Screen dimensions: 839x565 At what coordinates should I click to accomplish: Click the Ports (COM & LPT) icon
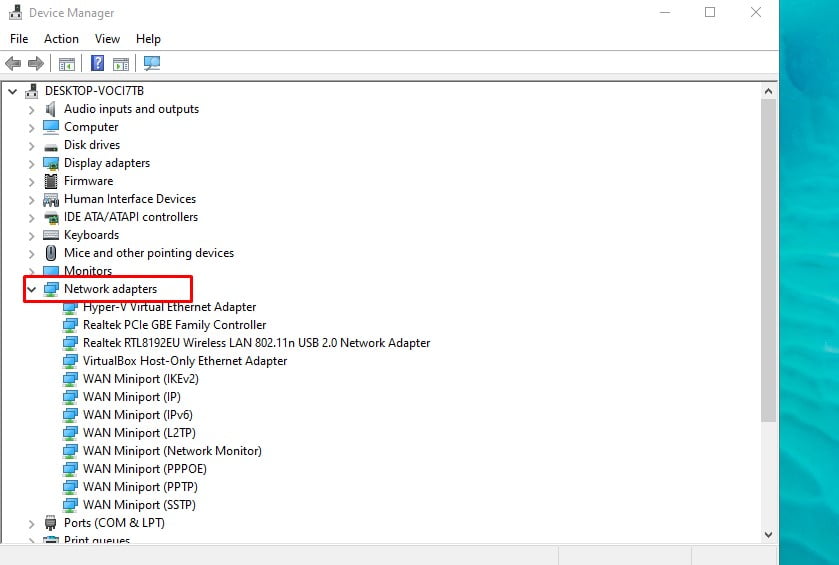click(51, 523)
